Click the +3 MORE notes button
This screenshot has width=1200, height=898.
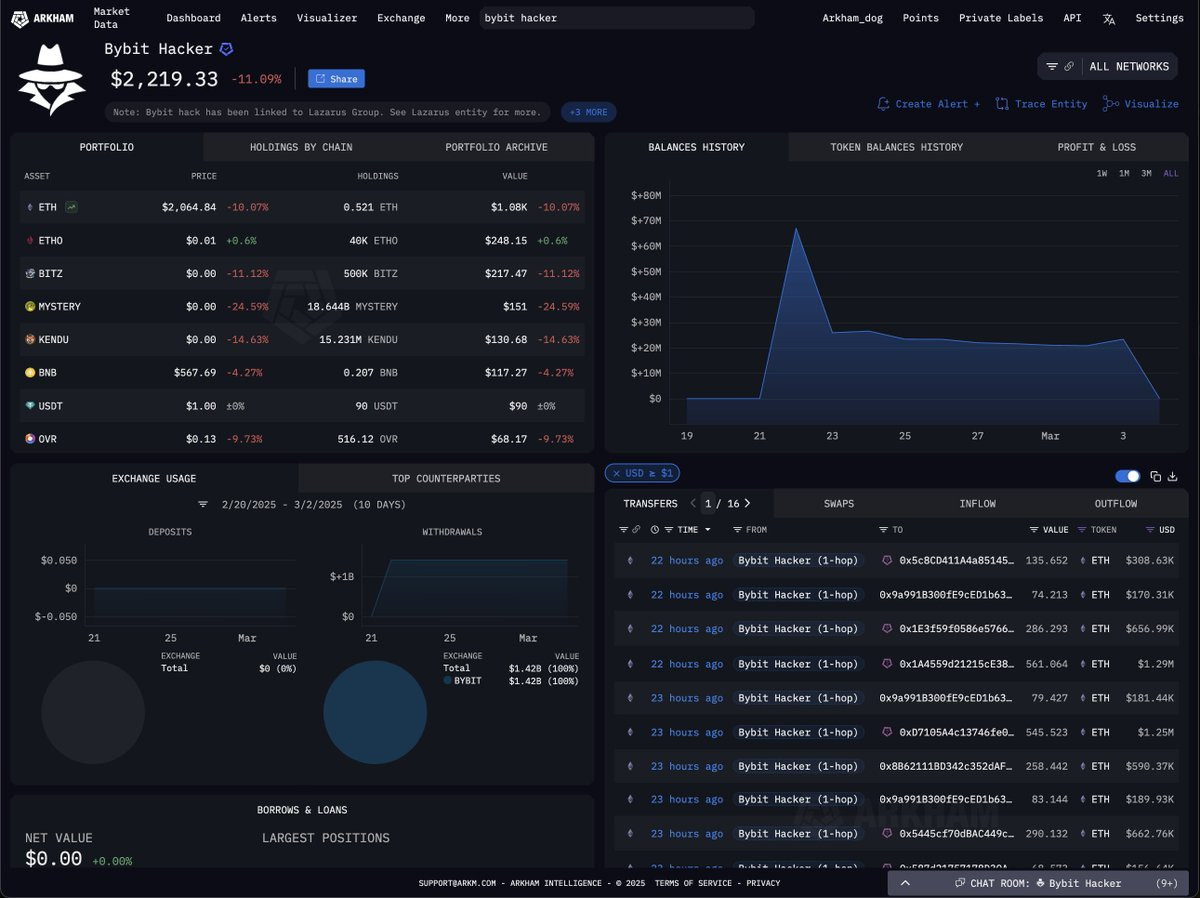pyautogui.click(x=588, y=112)
